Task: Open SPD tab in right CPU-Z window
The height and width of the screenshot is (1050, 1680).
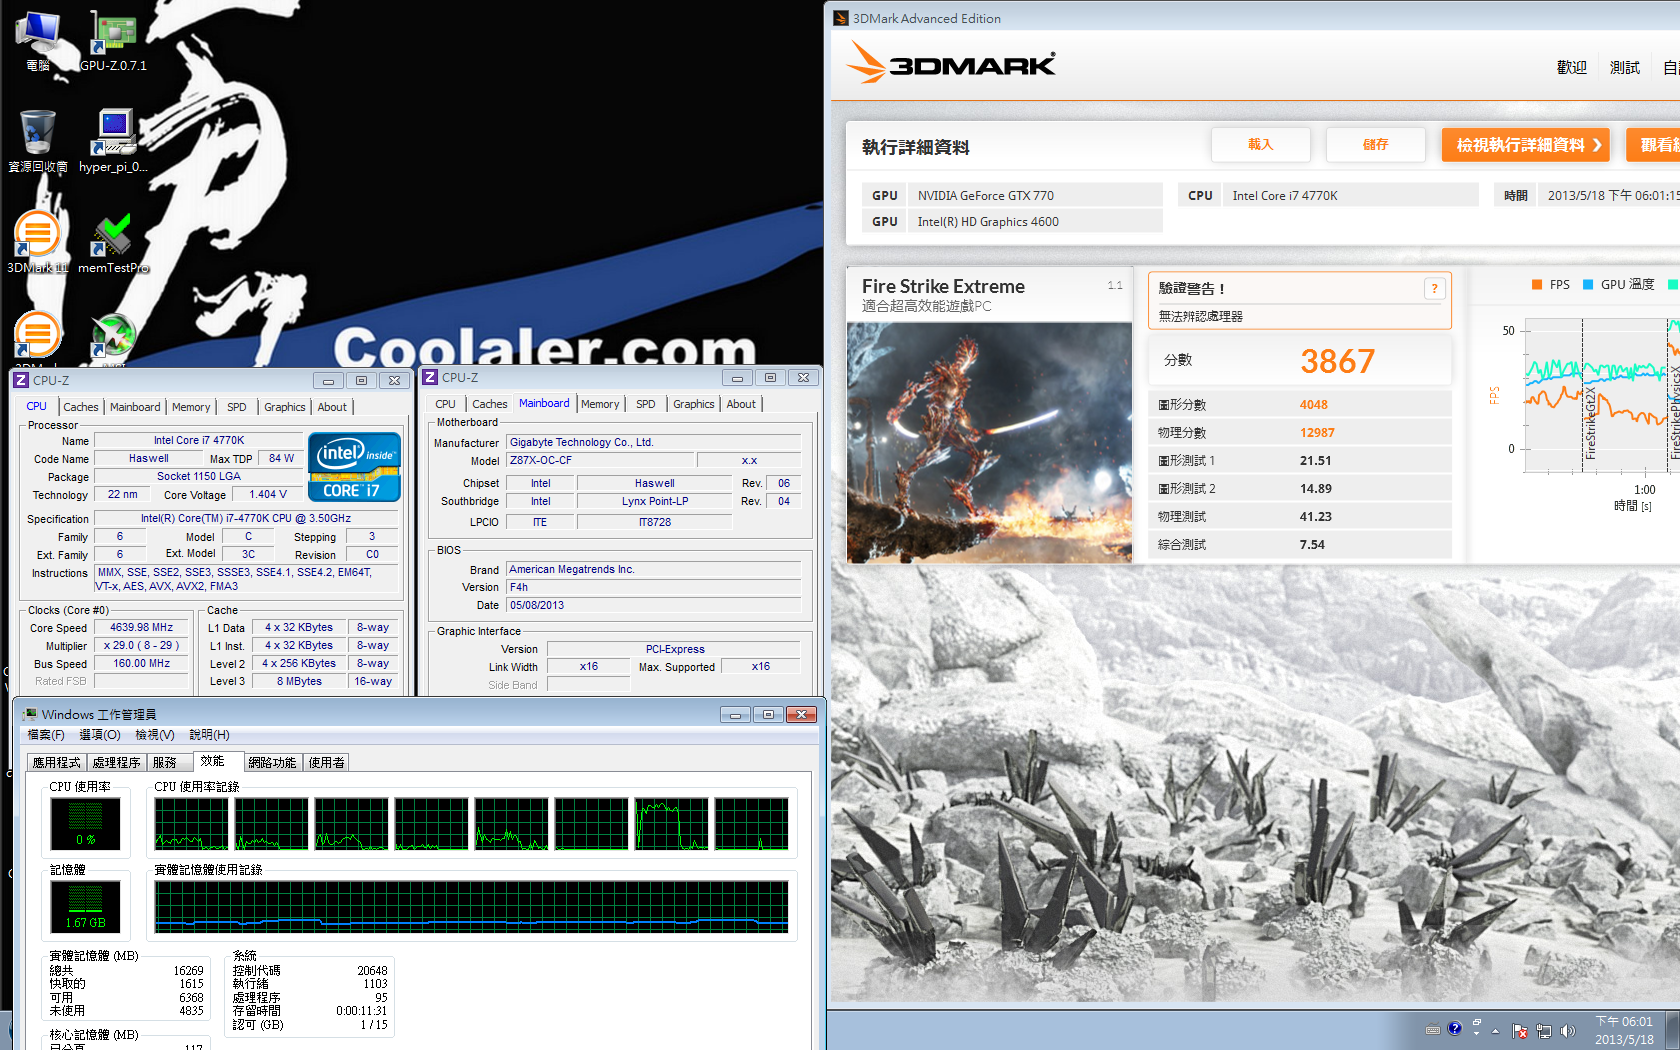Action: pos(646,404)
